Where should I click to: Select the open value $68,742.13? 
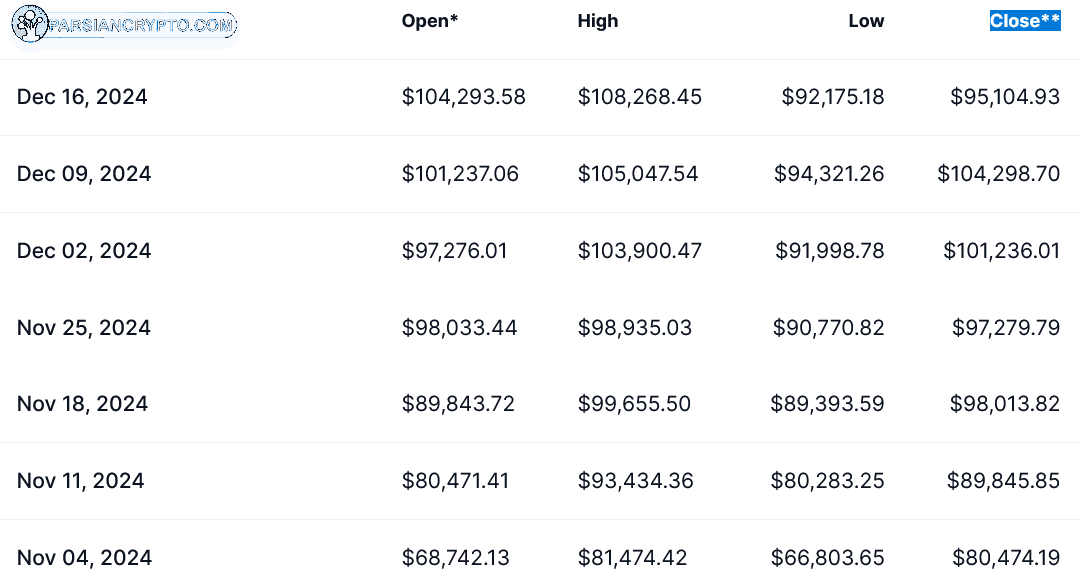tap(456, 558)
